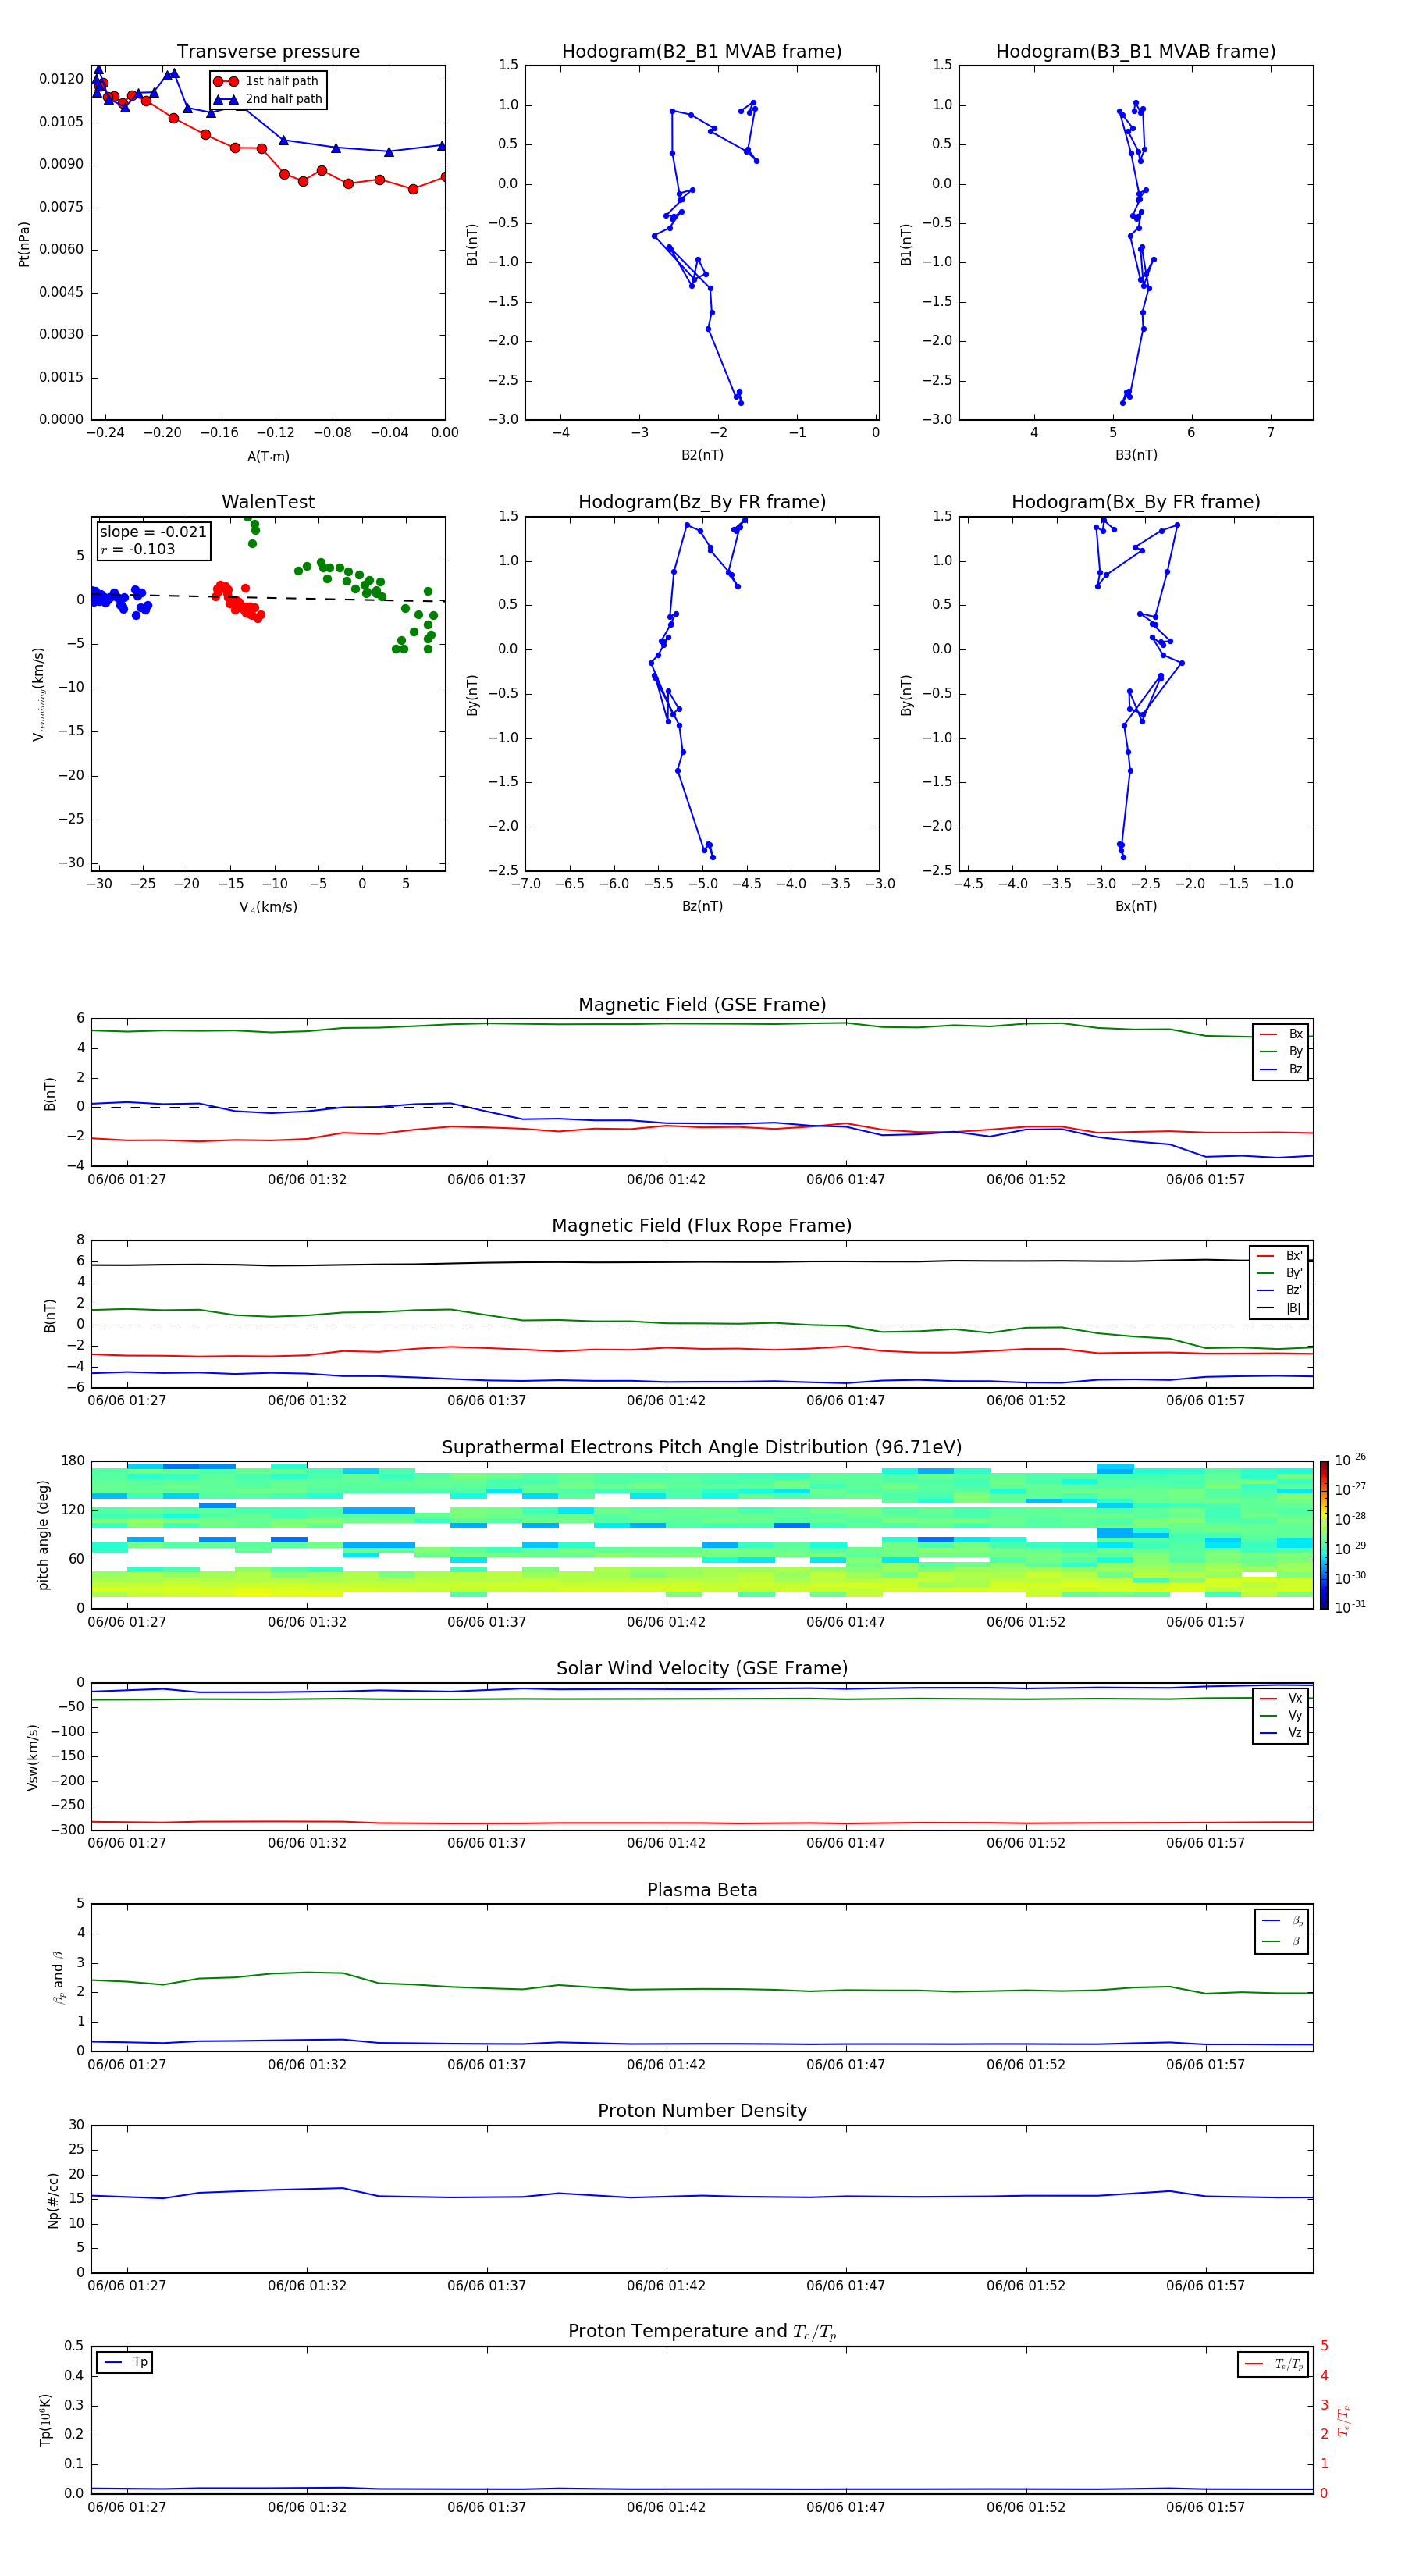Click the "βp and β" y-axis label
This screenshot has width=1405, height=2576.
click(x=58, y=1978)
